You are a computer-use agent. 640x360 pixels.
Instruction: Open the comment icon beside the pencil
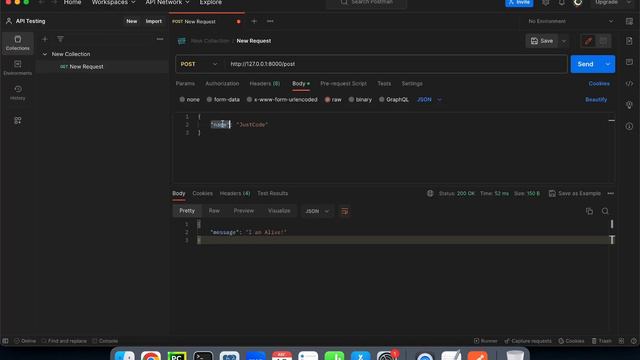pos(603,41)
